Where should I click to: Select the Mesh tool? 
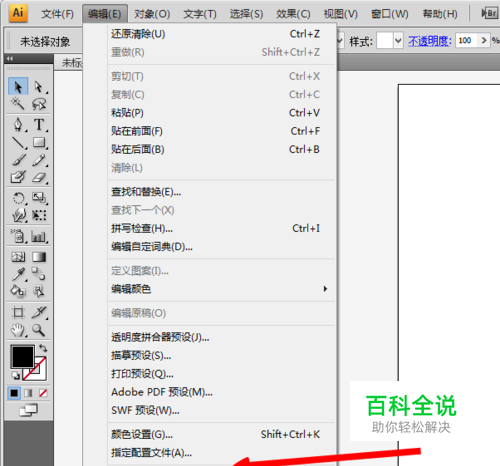tap(18, 257)
